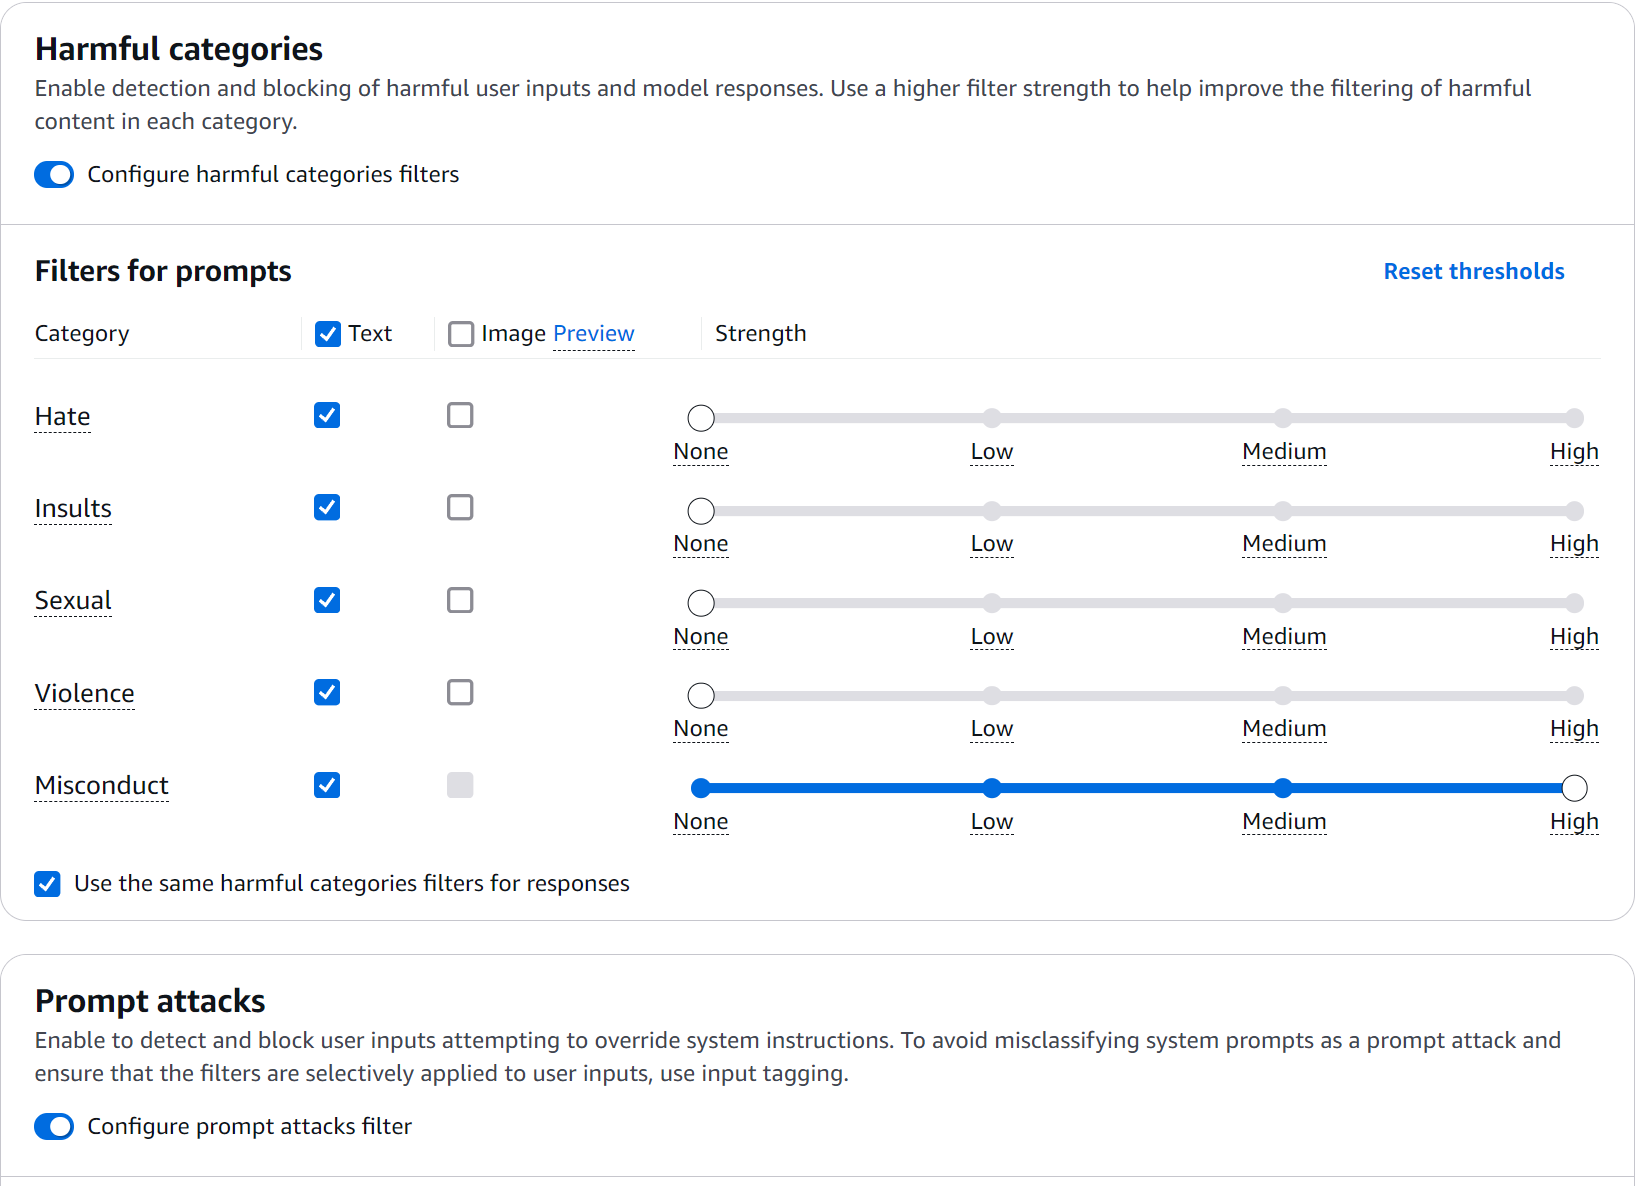Check the Image column header checkbox
This screenshot has height=1186, width=1644.
(460, 333)
